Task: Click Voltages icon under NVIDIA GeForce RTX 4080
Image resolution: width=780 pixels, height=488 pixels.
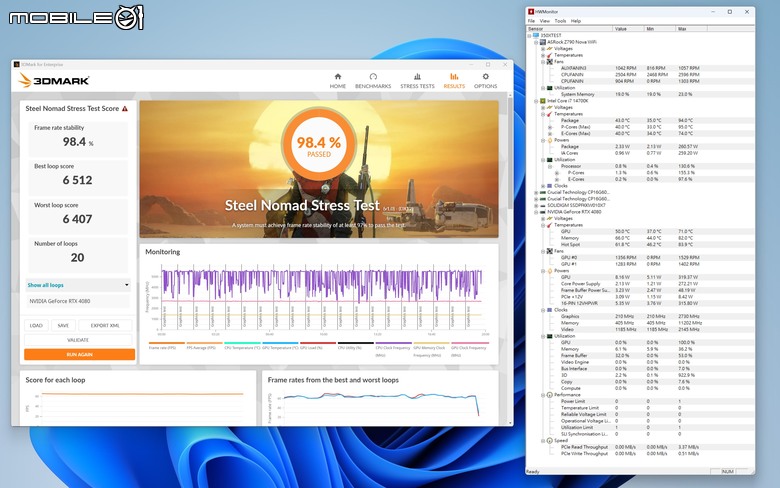Action: (x=550, y=218)
